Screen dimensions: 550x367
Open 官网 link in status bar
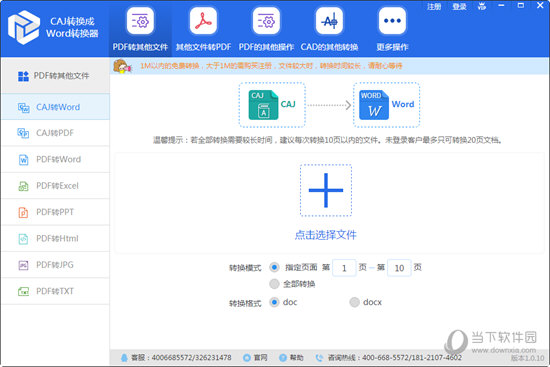(x=260, y=358)
